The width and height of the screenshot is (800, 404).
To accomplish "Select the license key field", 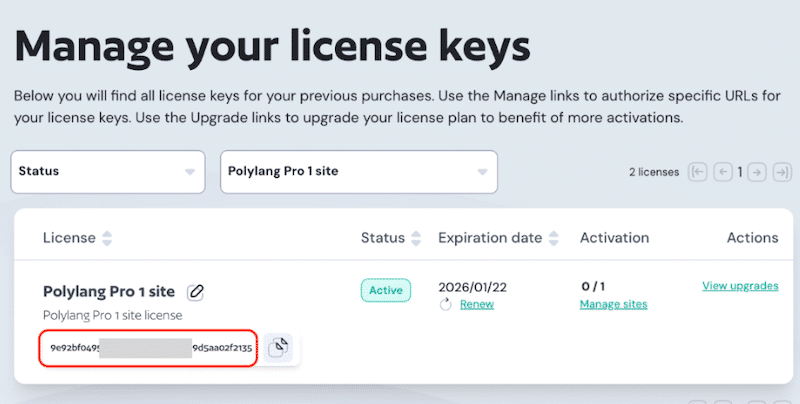I will (148, 348).
